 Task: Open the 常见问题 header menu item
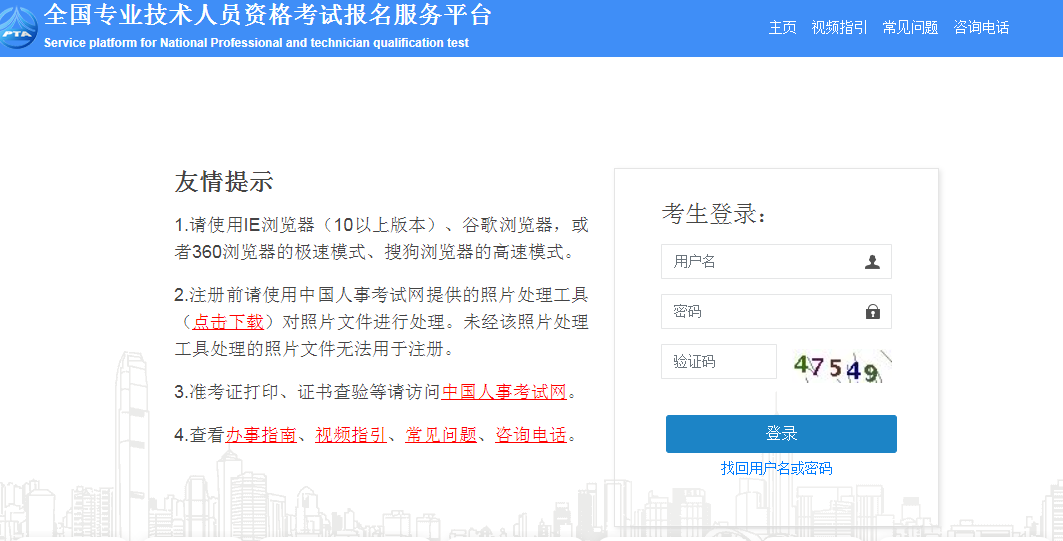pyautogui.click(x=910, y=27)
